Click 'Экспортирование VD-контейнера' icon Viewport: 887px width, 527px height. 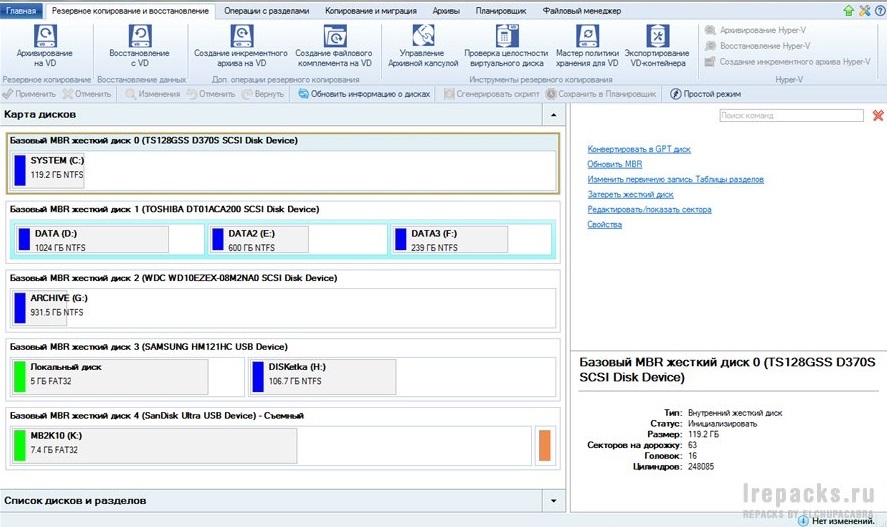[x=655, y=37]
